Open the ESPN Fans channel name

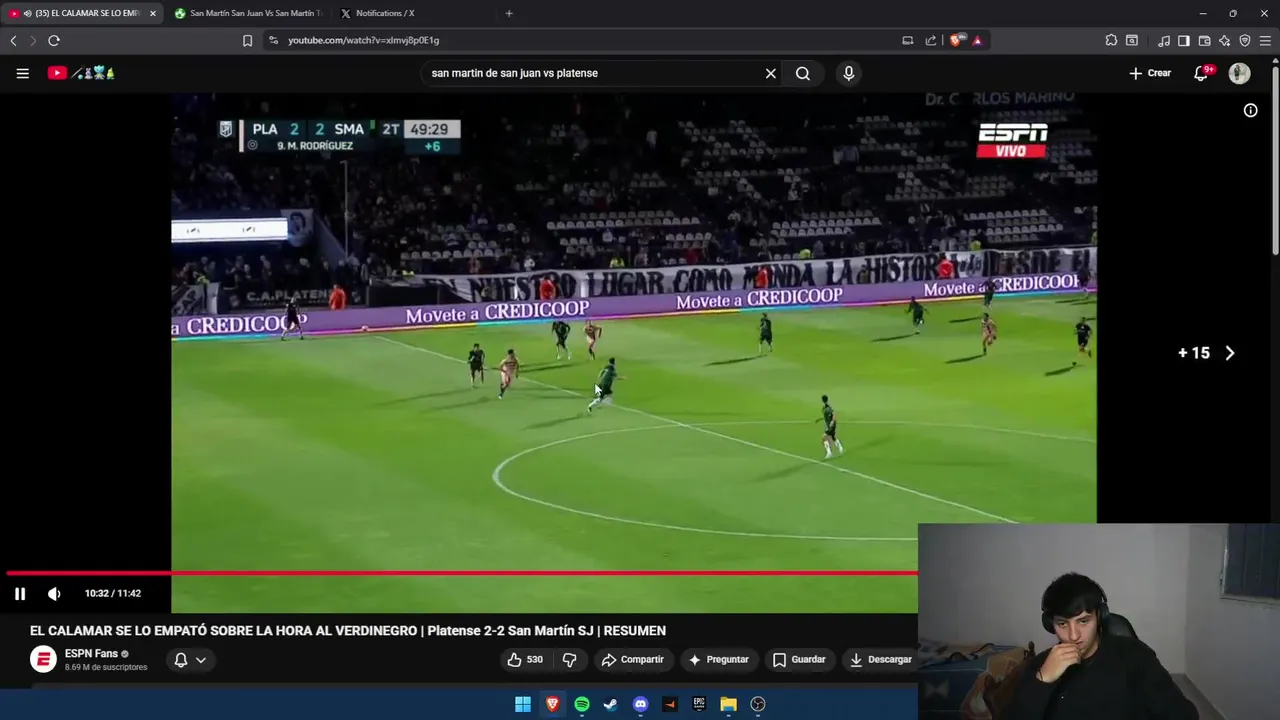pyautogui.click(x=91, y=654)
